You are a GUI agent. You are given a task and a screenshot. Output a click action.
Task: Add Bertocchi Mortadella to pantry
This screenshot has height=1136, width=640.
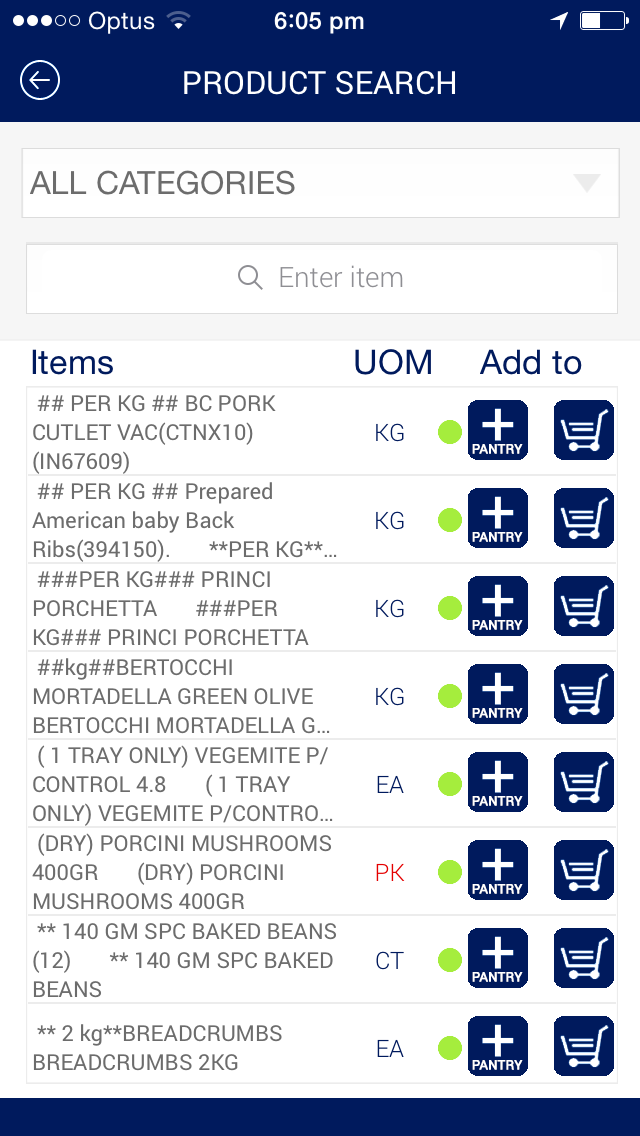[x=497, y=695]
